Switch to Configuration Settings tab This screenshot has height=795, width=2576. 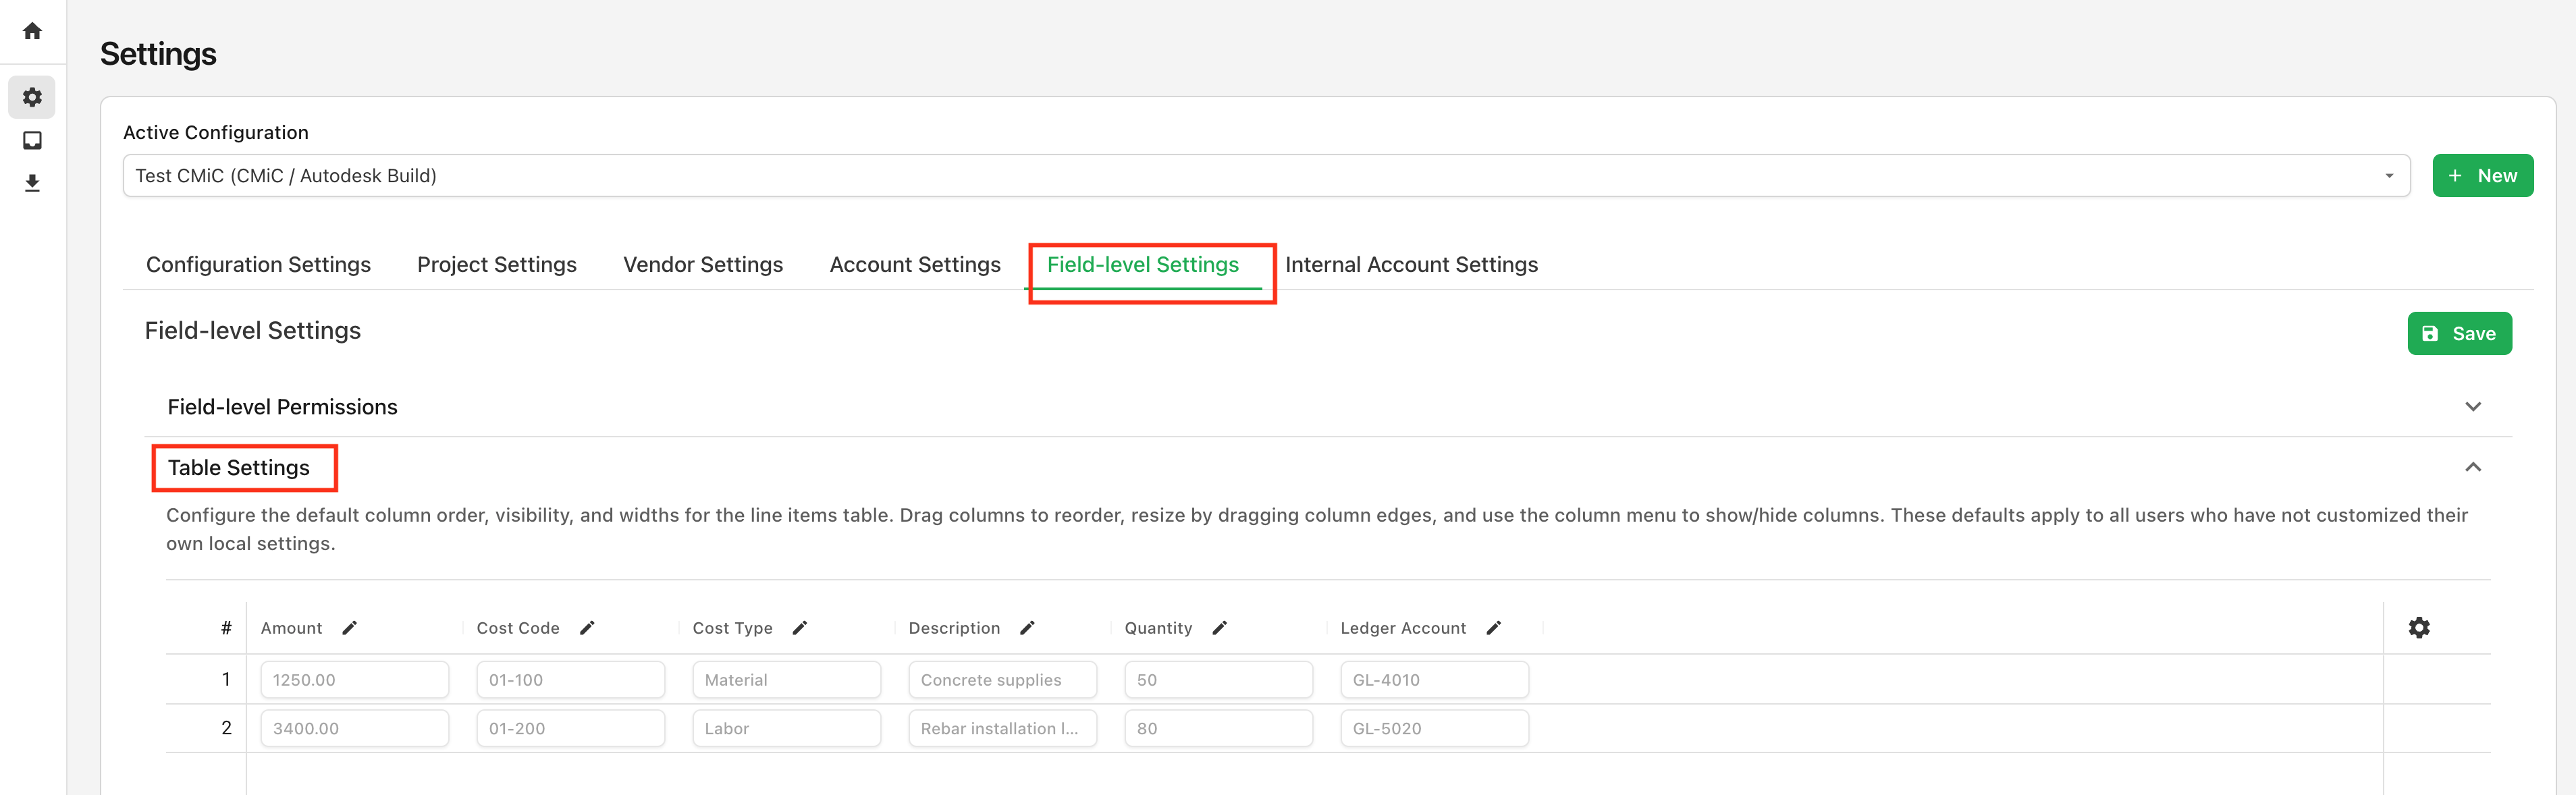(258, 265)
